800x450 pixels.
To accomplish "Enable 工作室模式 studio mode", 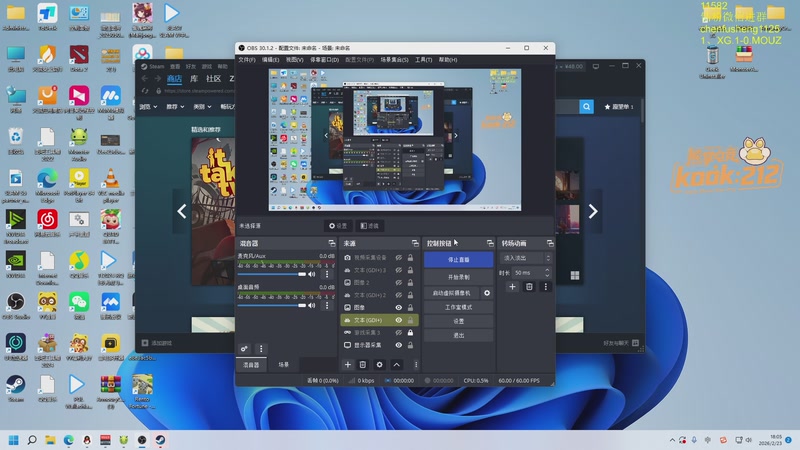I will point(459,307).
